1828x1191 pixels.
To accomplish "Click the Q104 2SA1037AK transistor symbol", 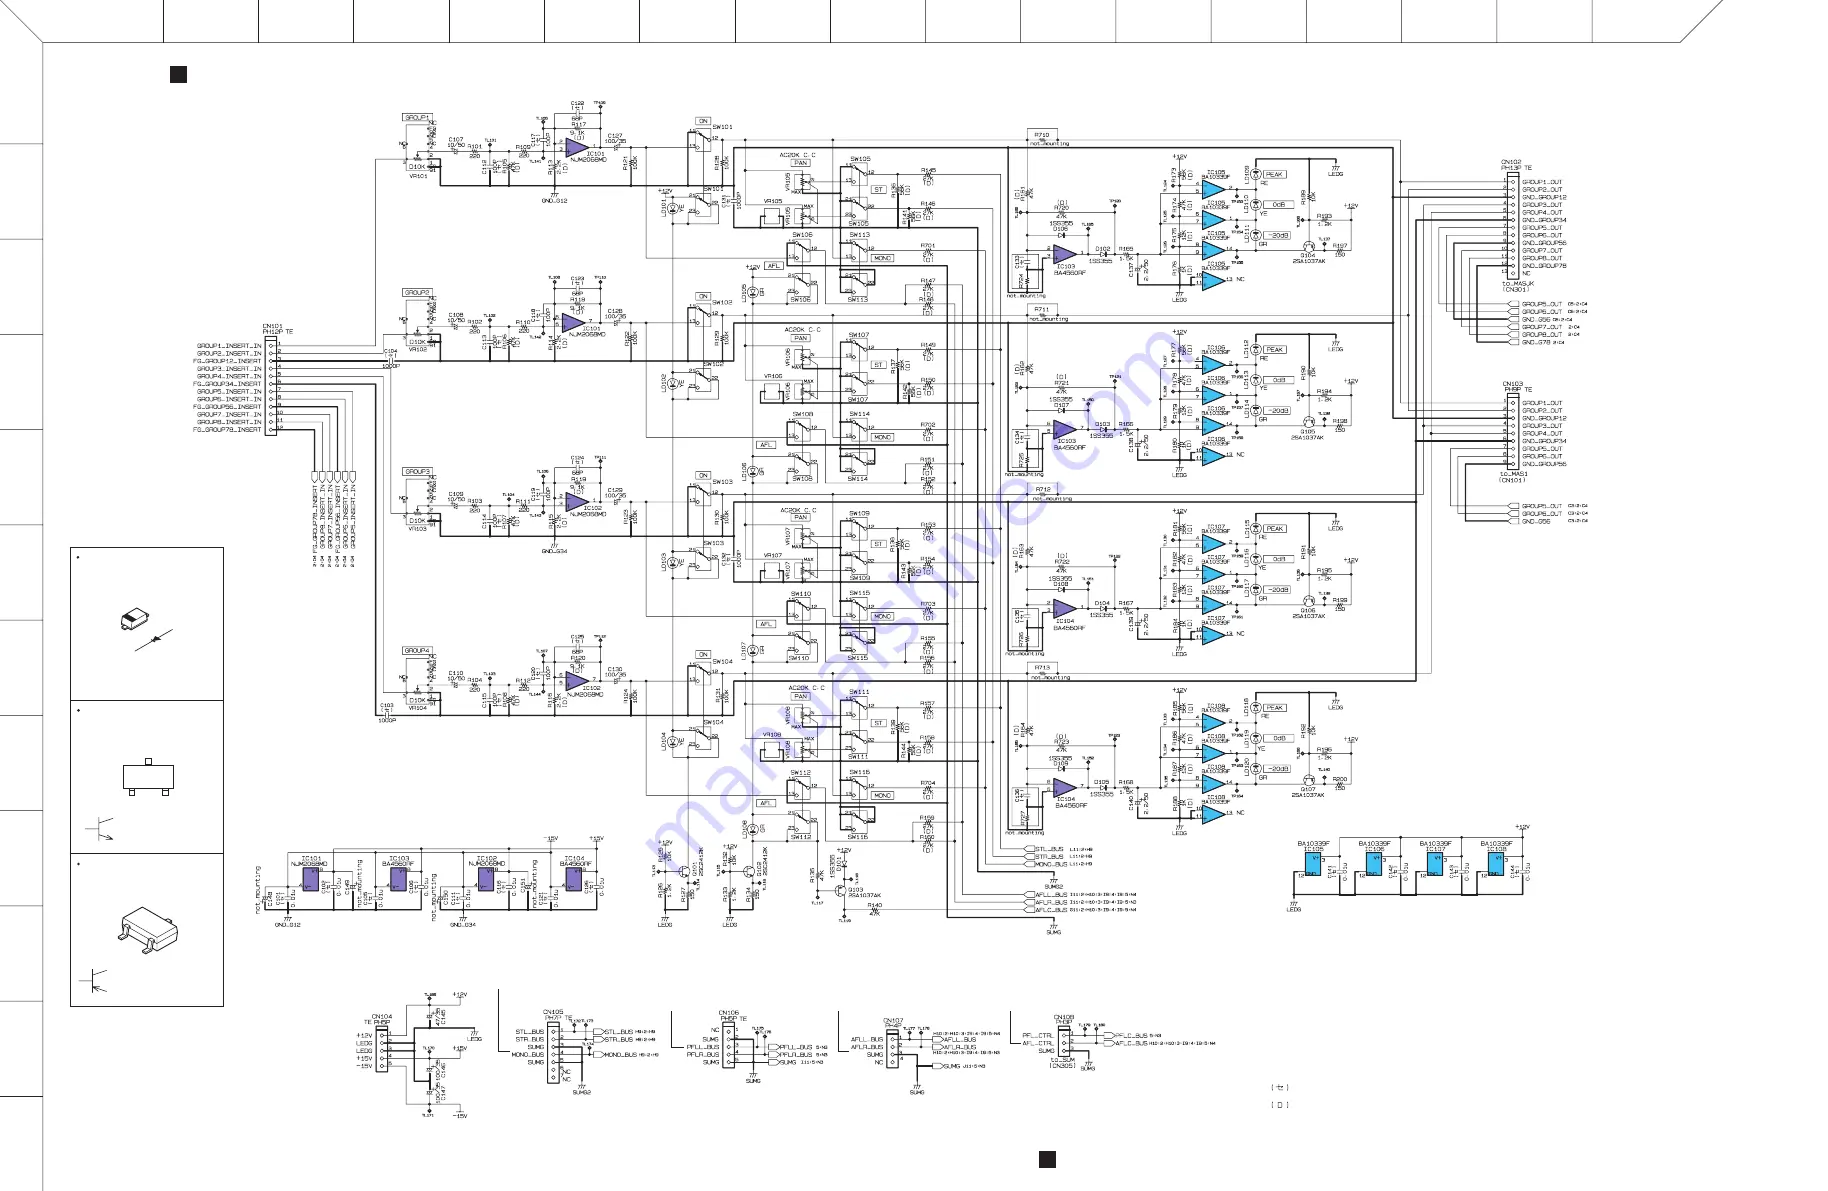I will 1308,246.
